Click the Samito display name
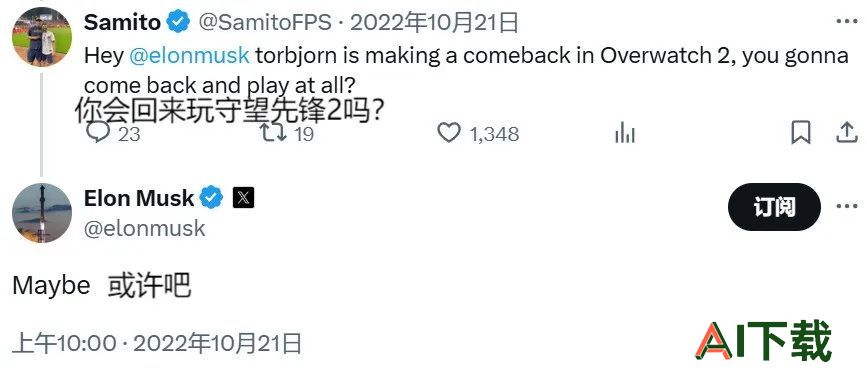This screenshot has height=368, width=867. [x=123, y=23]
